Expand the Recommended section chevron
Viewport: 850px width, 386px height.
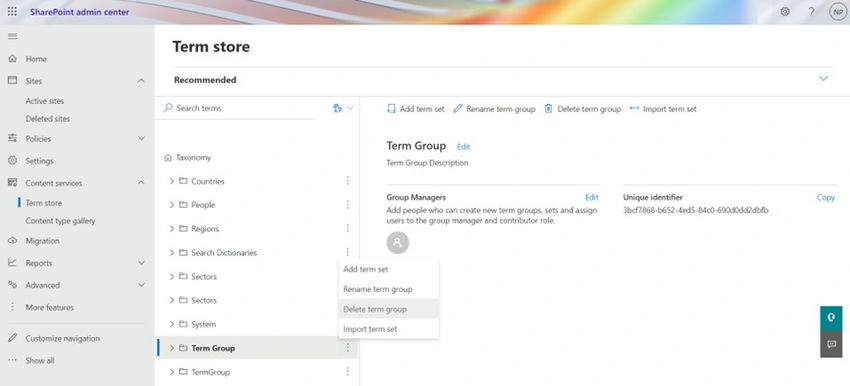(823, 79)
